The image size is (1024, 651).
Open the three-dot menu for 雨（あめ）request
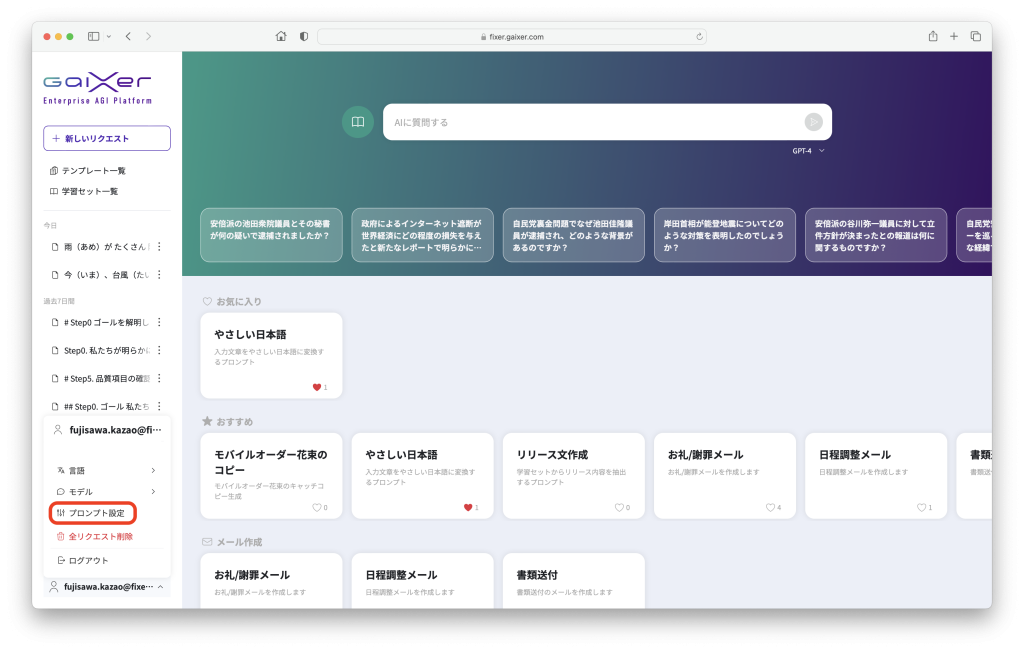tap(159, 247)
